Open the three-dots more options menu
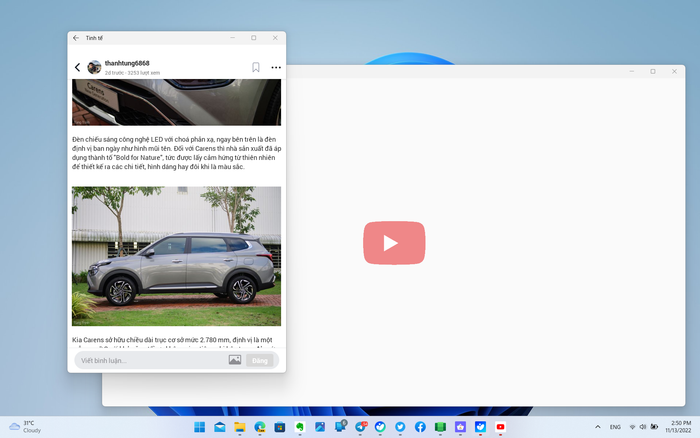700x438 pixels. 276,67
